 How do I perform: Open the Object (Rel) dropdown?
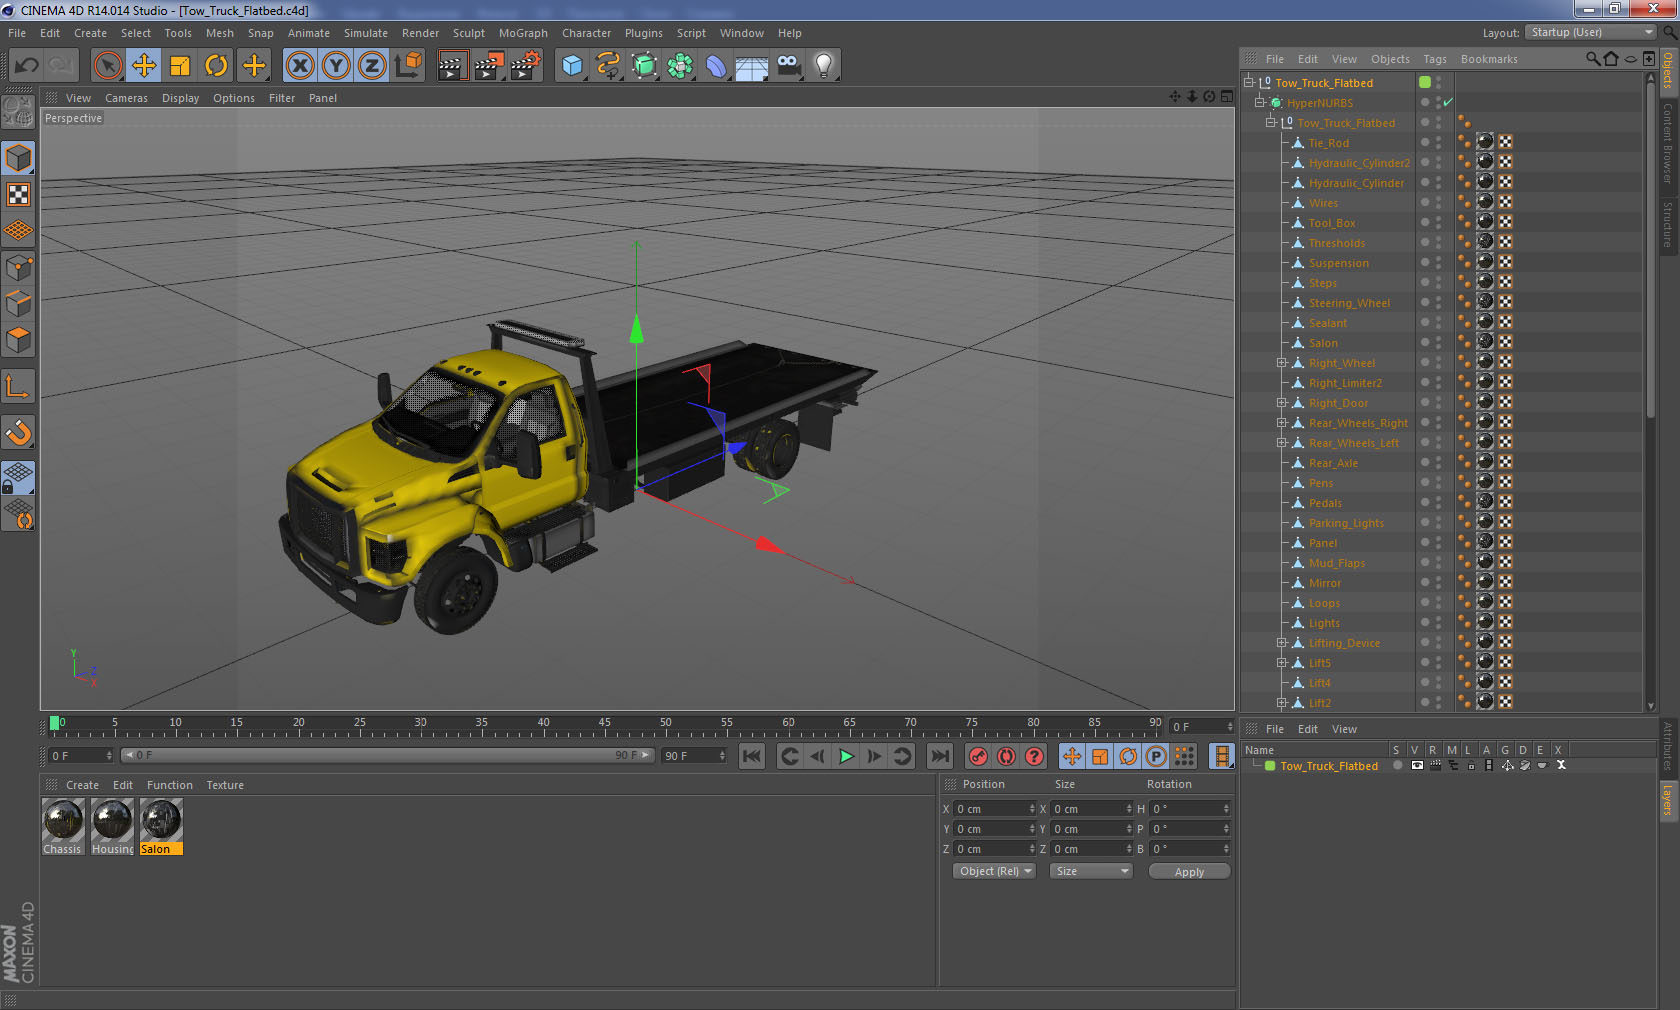pos(994,871)
